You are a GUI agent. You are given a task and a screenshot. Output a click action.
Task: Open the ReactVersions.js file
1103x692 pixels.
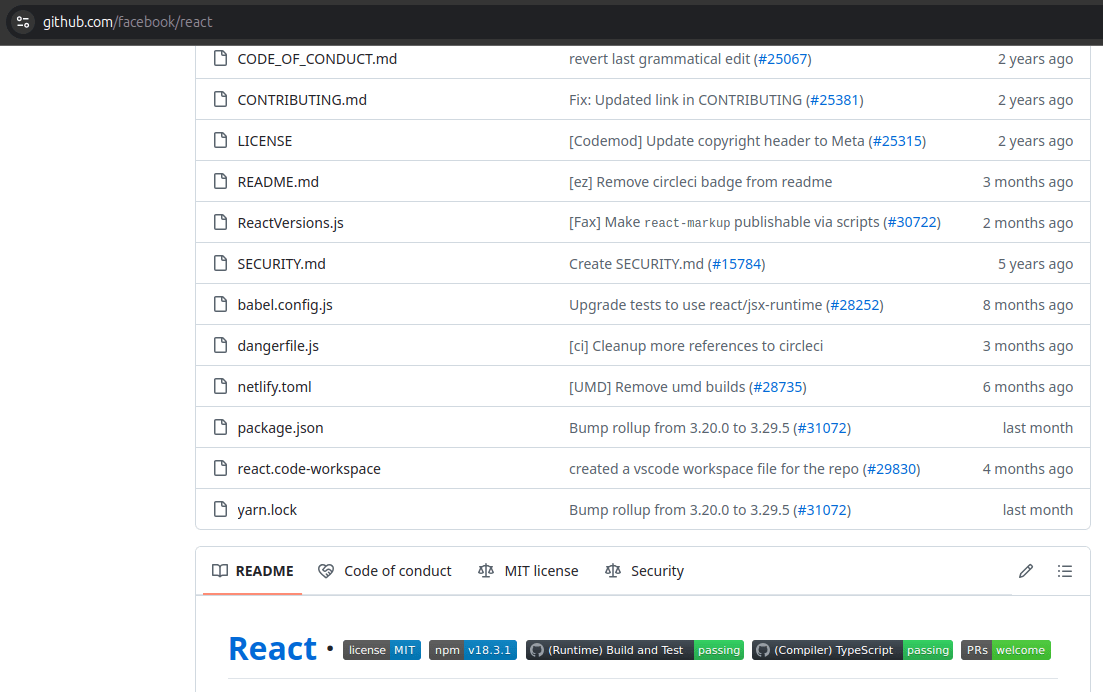pos(291,223)
